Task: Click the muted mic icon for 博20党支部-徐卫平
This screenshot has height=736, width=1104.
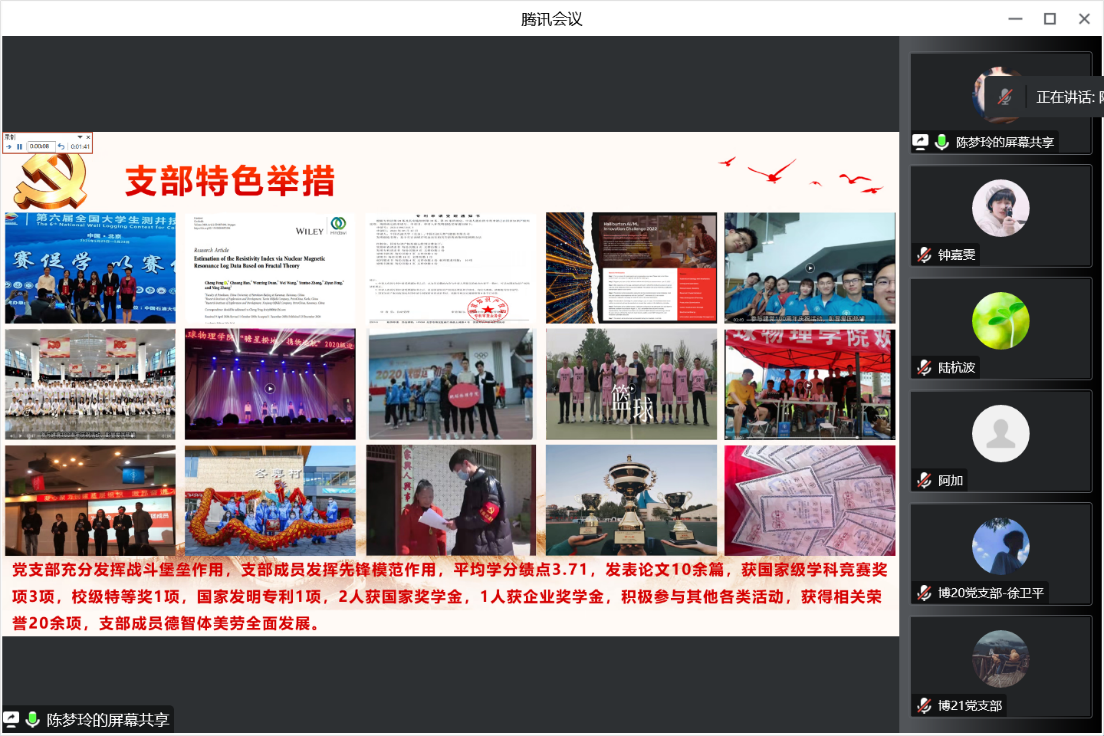Action: (x=924, y=593)
